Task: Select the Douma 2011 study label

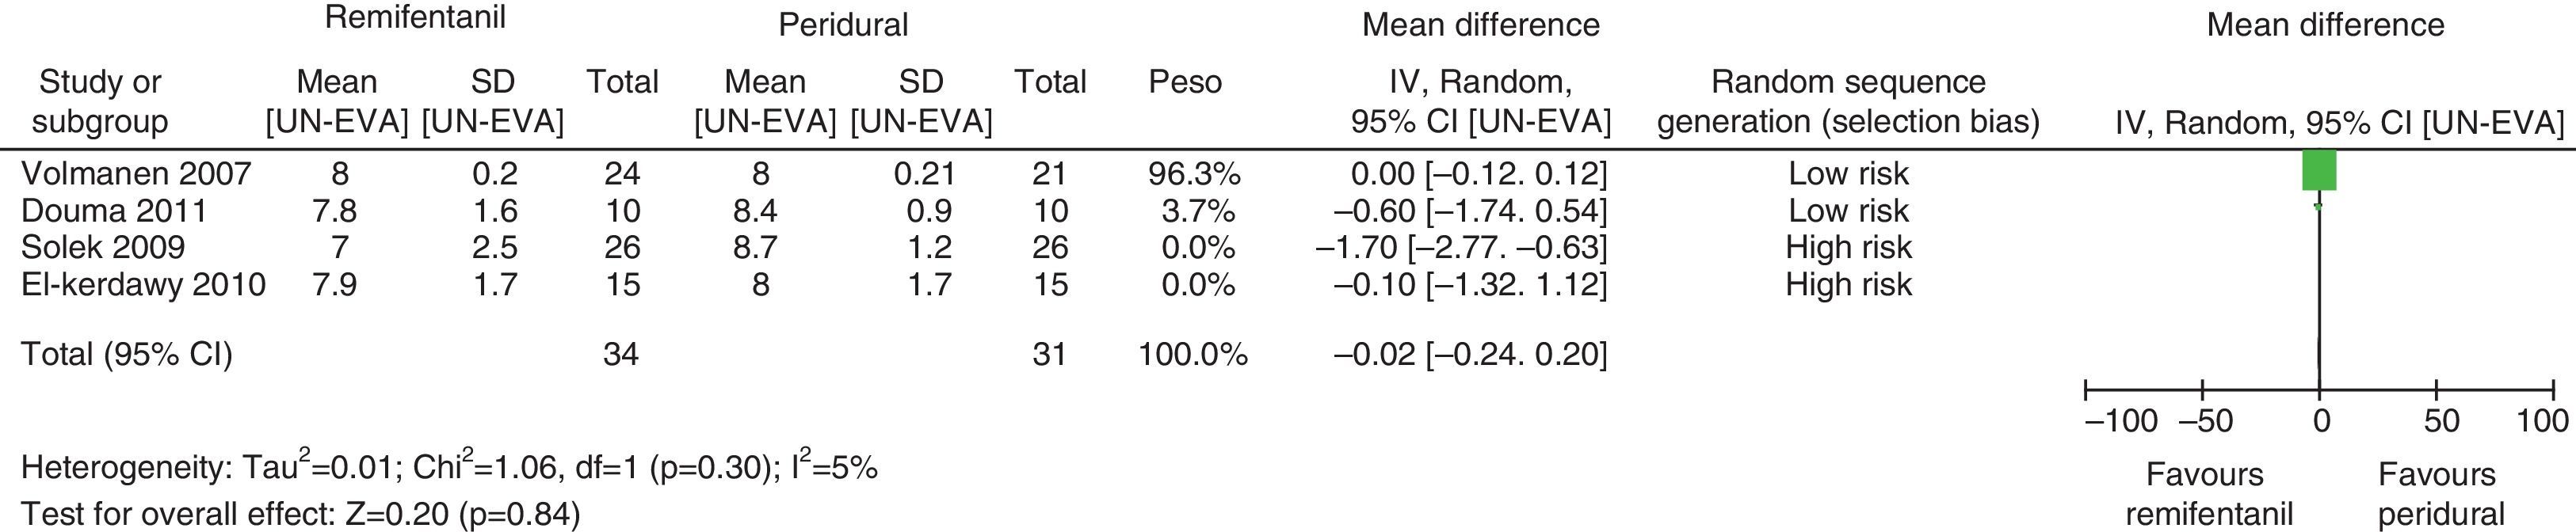Action: [x=114, y=211]
